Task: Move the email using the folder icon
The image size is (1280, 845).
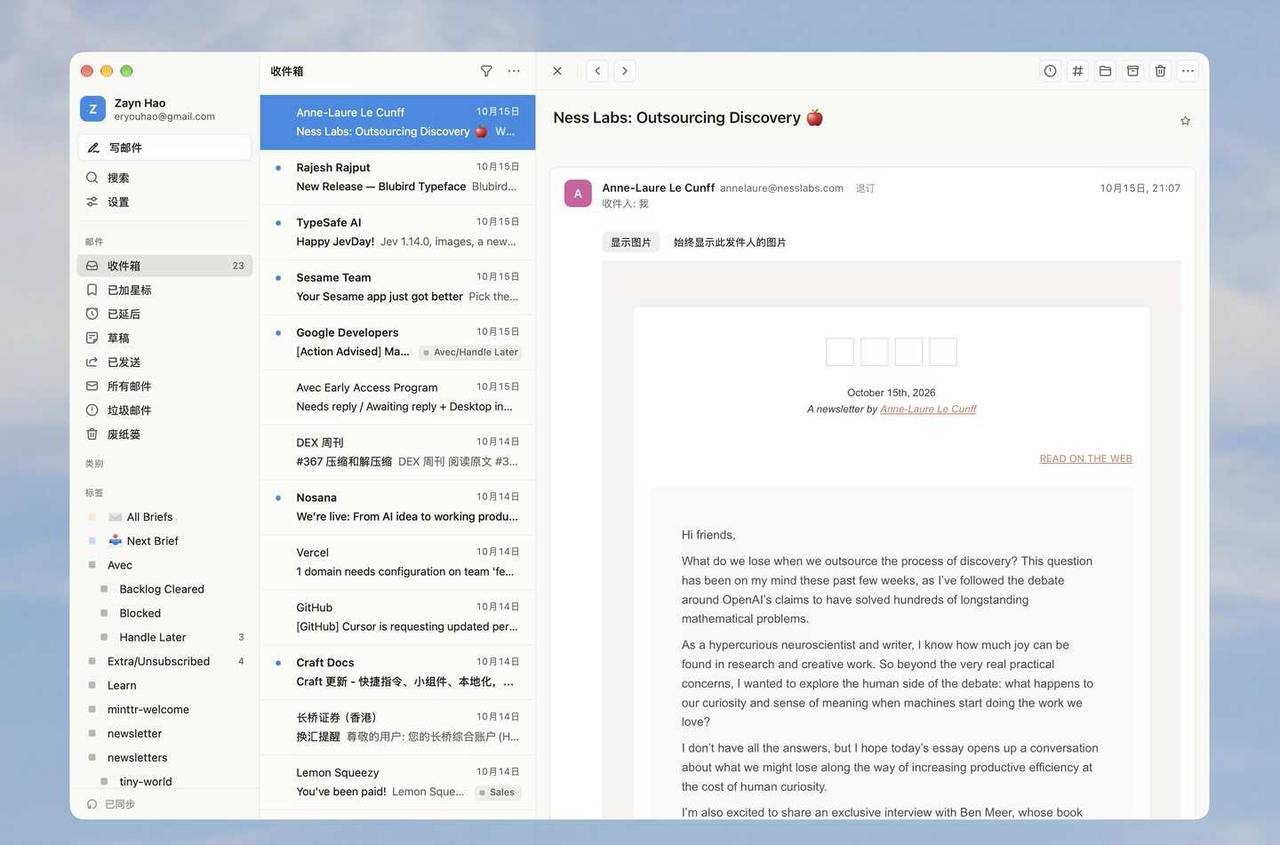Action: [1105, 71]
